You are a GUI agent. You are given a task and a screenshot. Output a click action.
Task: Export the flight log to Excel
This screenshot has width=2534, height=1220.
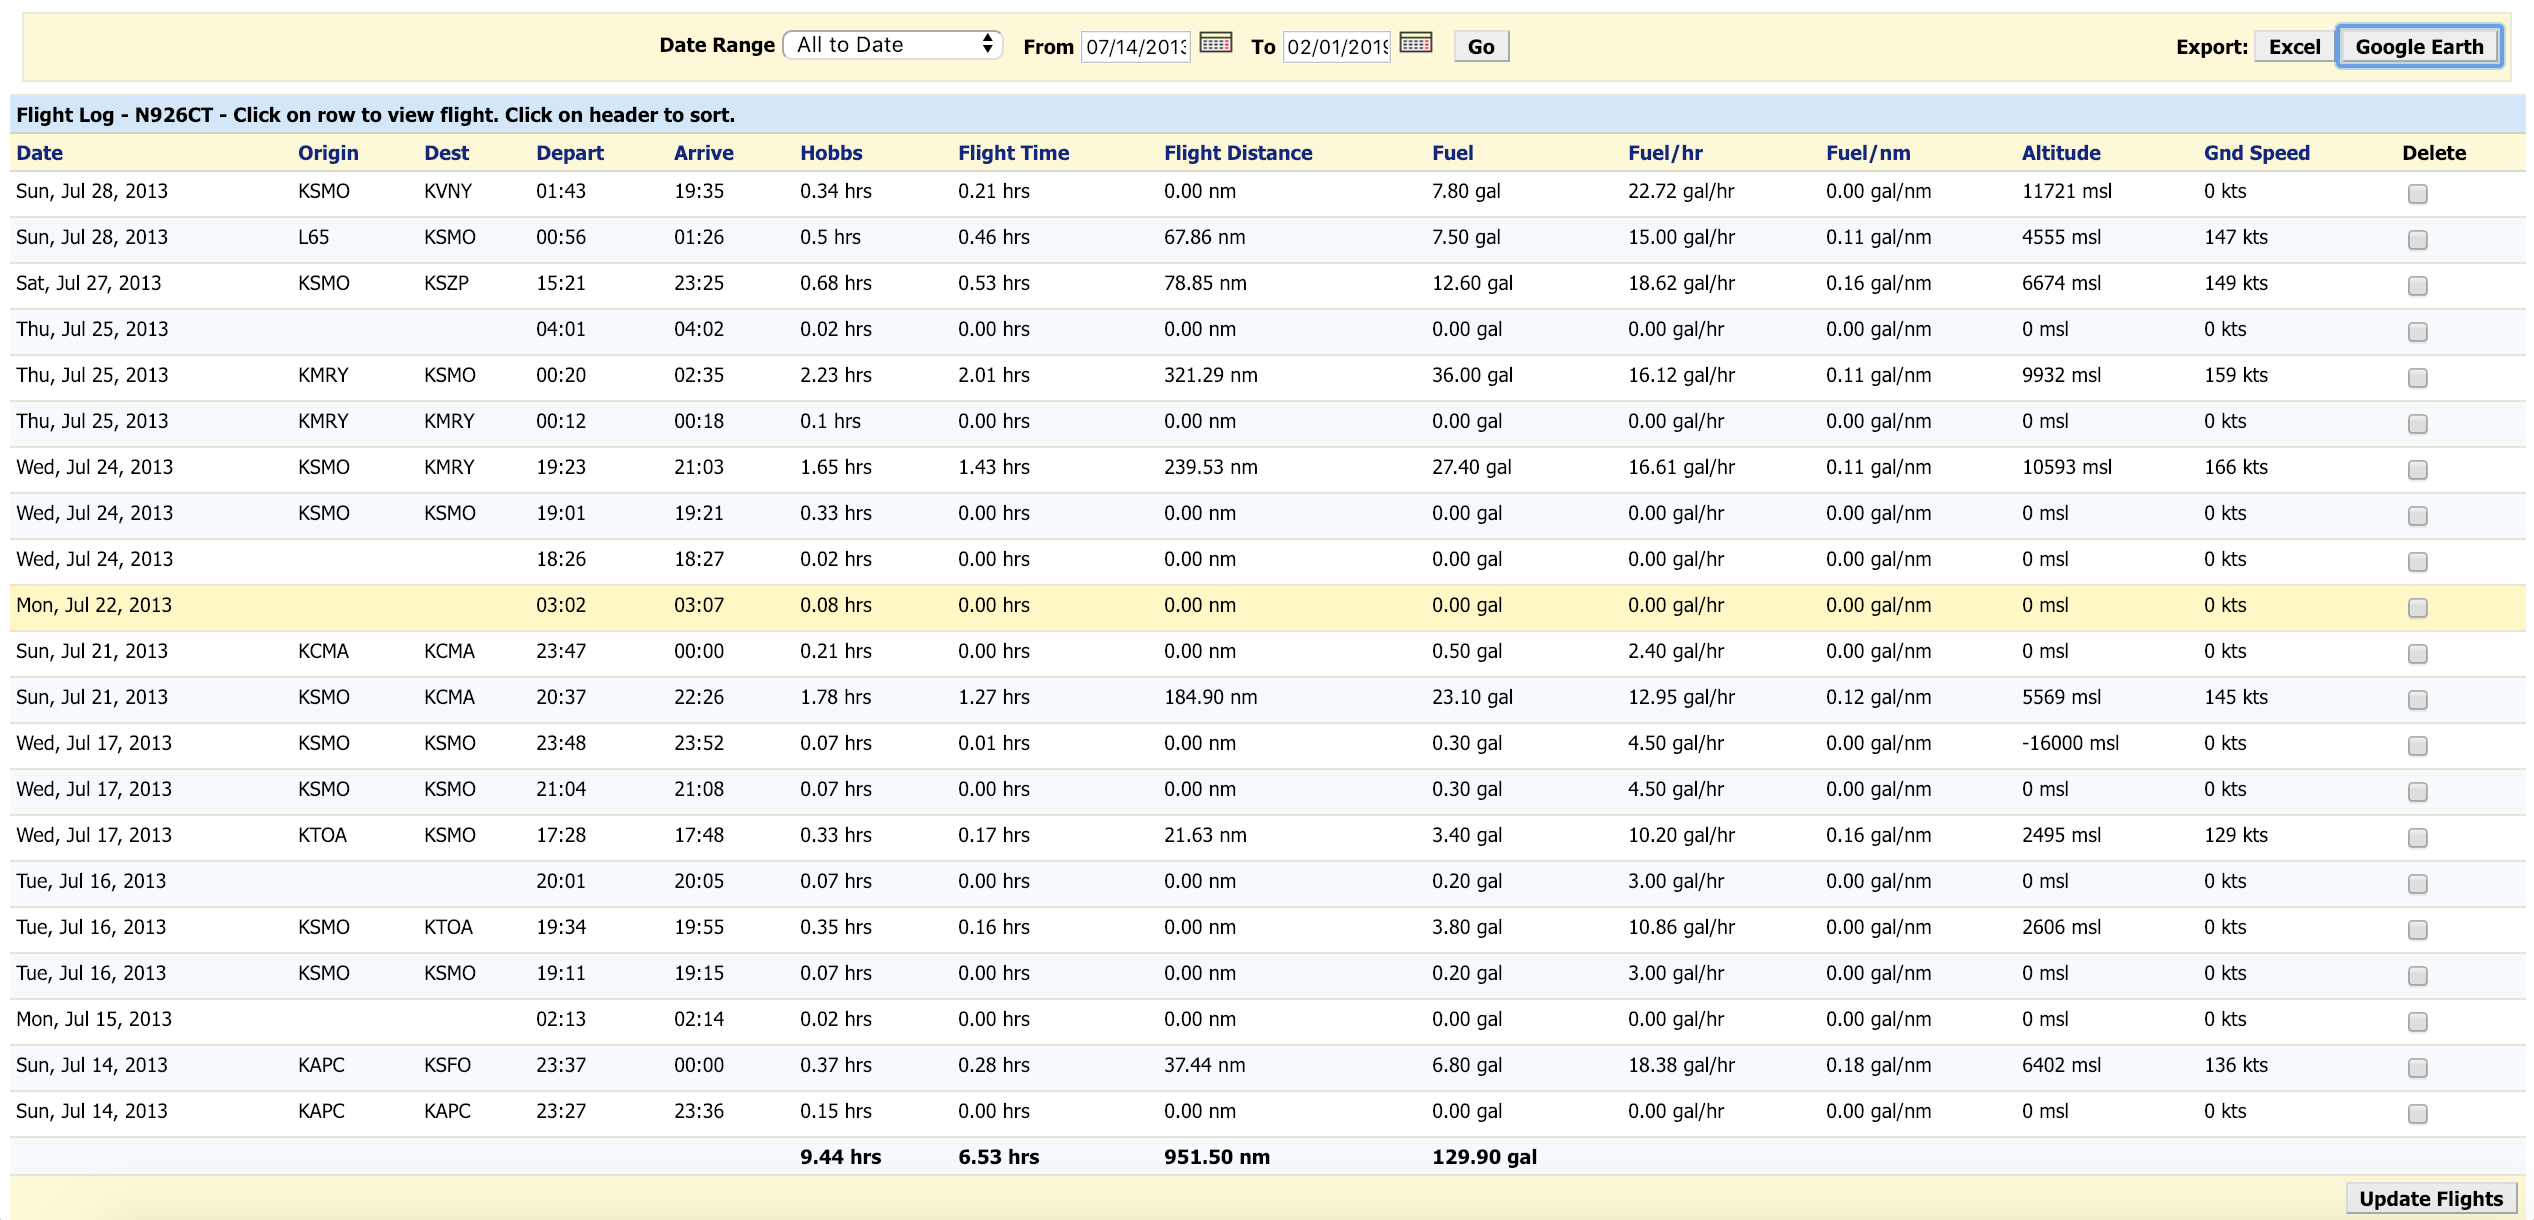click(2293, 47)
